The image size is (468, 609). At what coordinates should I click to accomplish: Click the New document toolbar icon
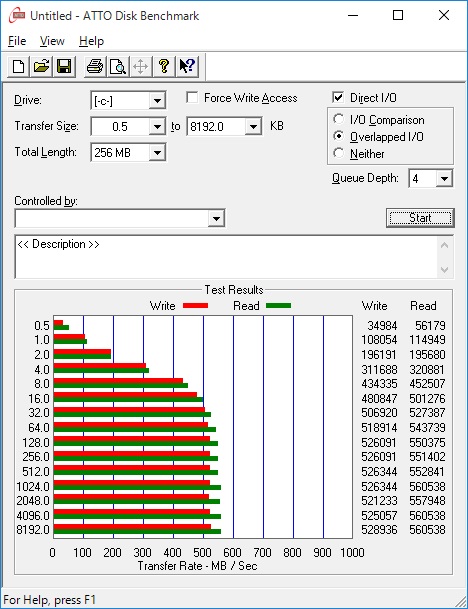18,66
